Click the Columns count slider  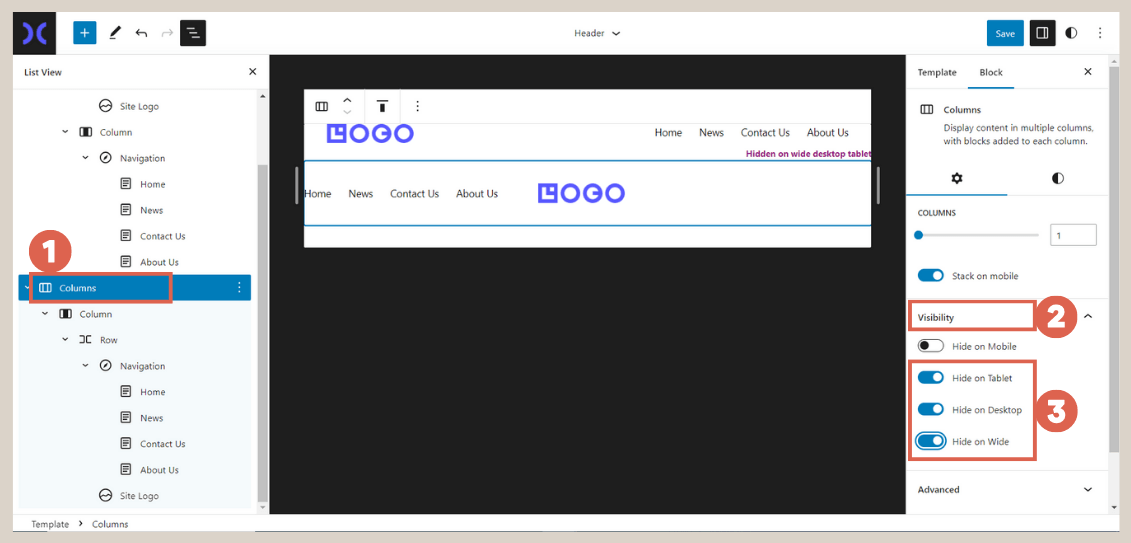[x=978, y=235]
